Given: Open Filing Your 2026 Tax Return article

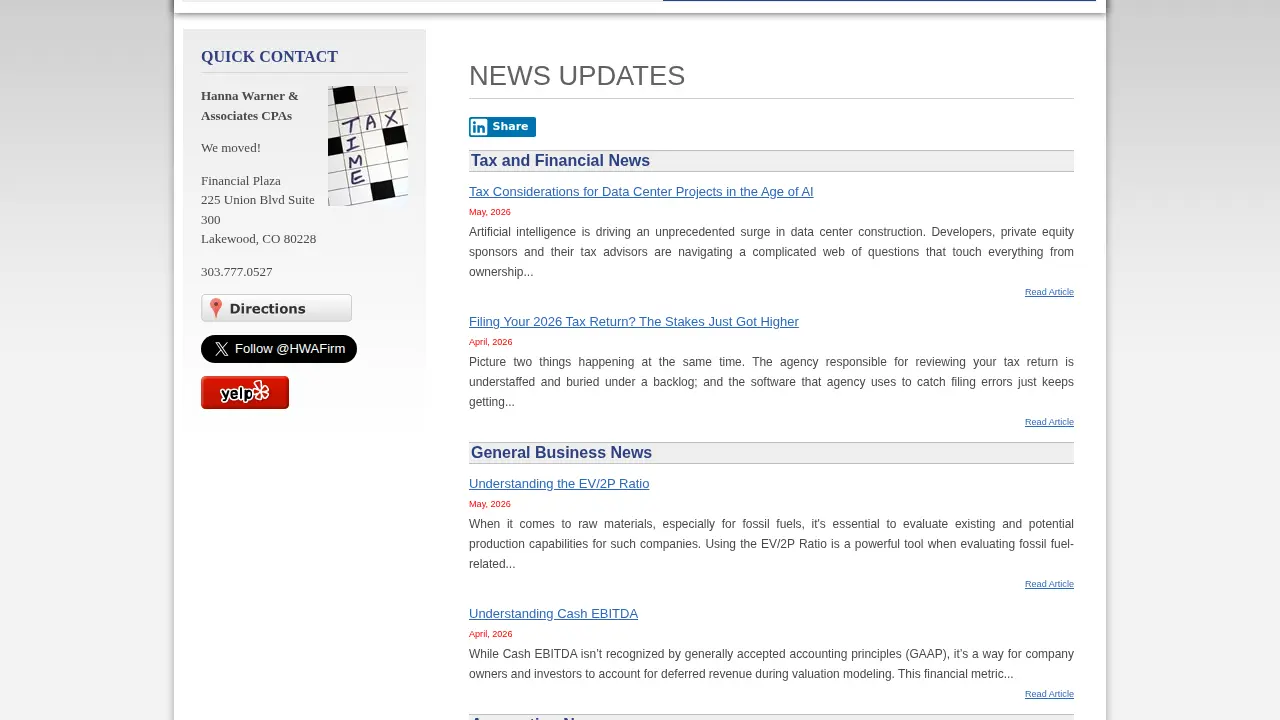Looking at the screenshot, I should pos(634,322).
